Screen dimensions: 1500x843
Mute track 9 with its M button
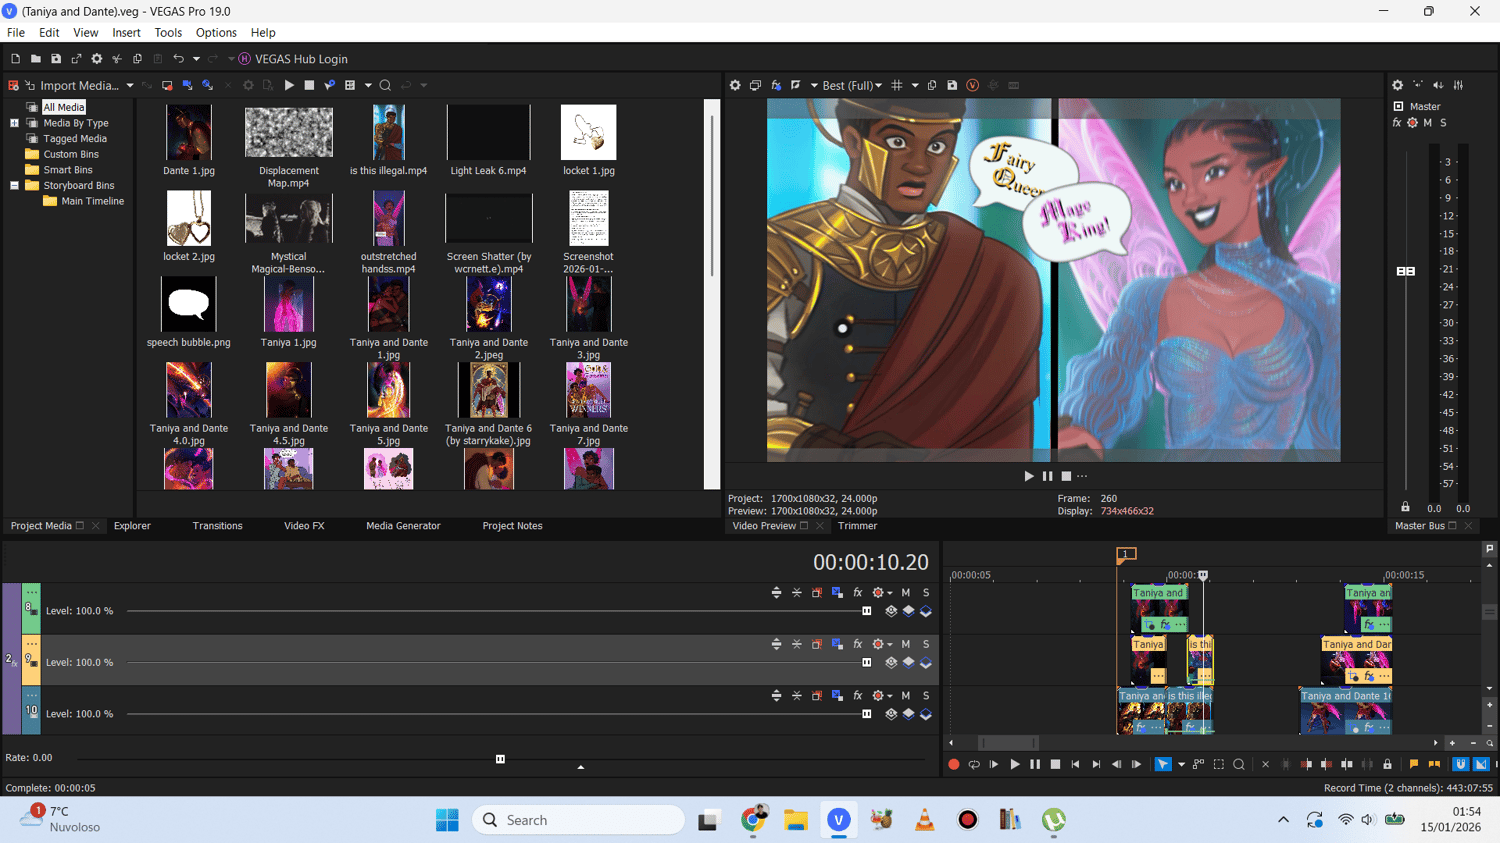coord(906,644)
